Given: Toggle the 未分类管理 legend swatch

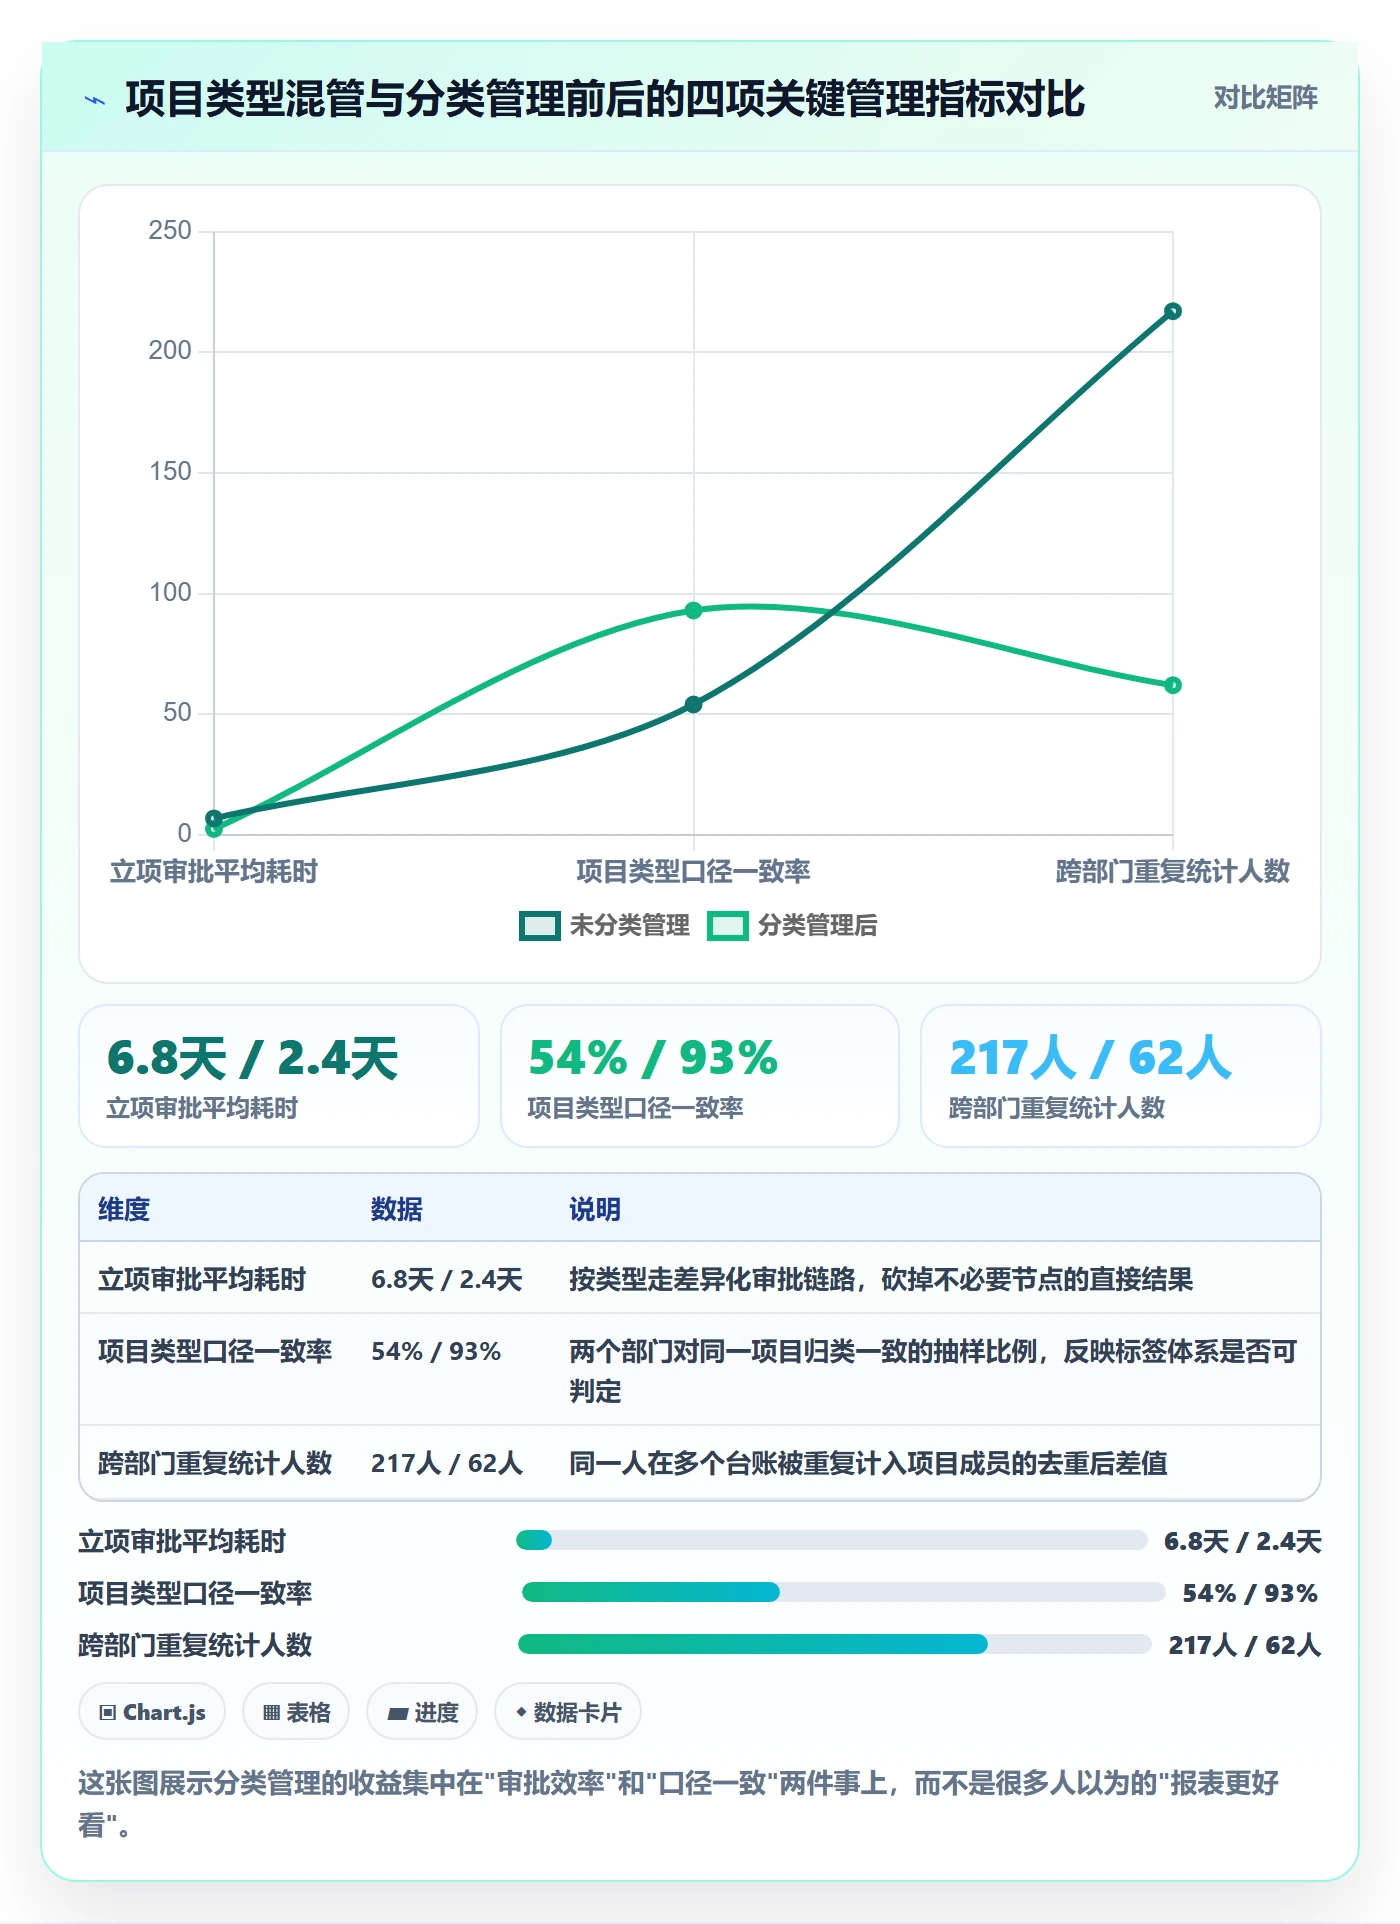Looking at the screenshot, I should pyautogui.click(x=539, y=926).
